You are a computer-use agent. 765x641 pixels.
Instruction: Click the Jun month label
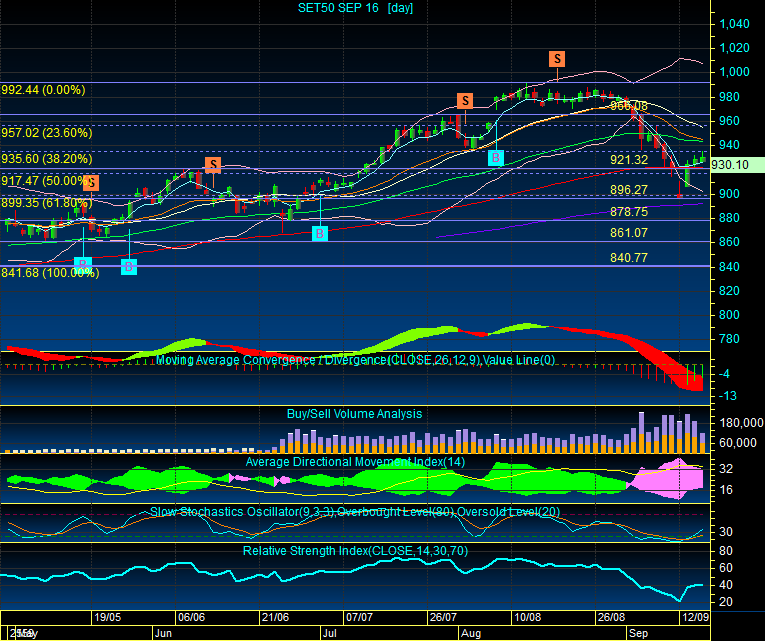click(x=163, y=633)
